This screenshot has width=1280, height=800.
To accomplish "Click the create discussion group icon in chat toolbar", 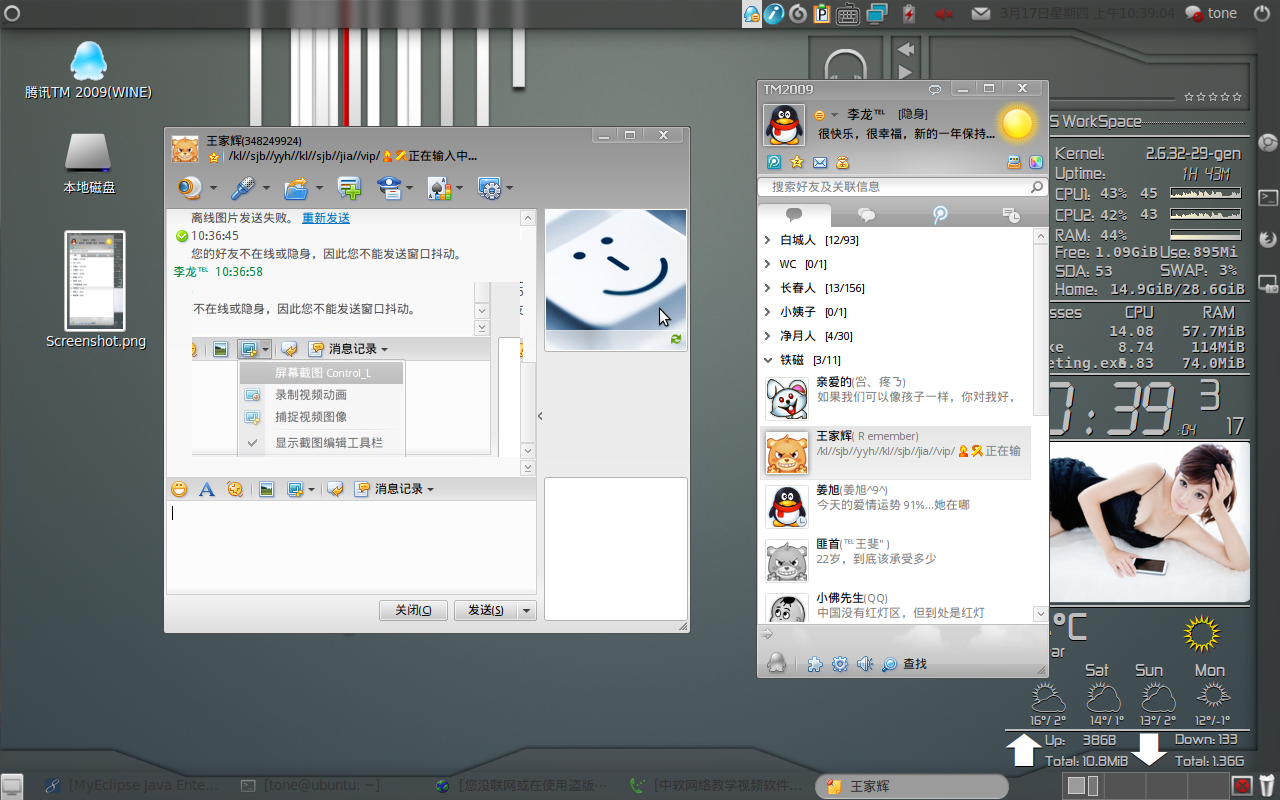I will click(349, 188).
